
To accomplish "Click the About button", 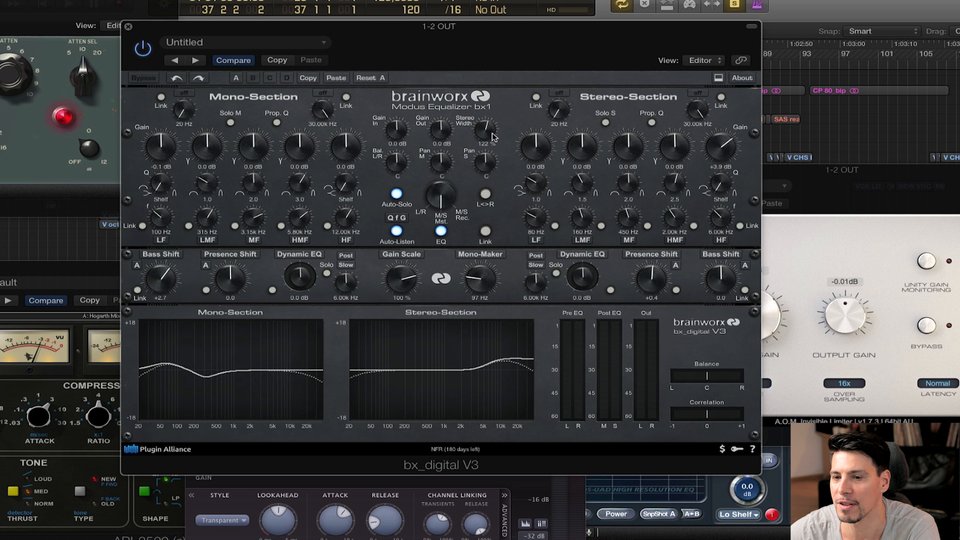I will pos(742,78).
